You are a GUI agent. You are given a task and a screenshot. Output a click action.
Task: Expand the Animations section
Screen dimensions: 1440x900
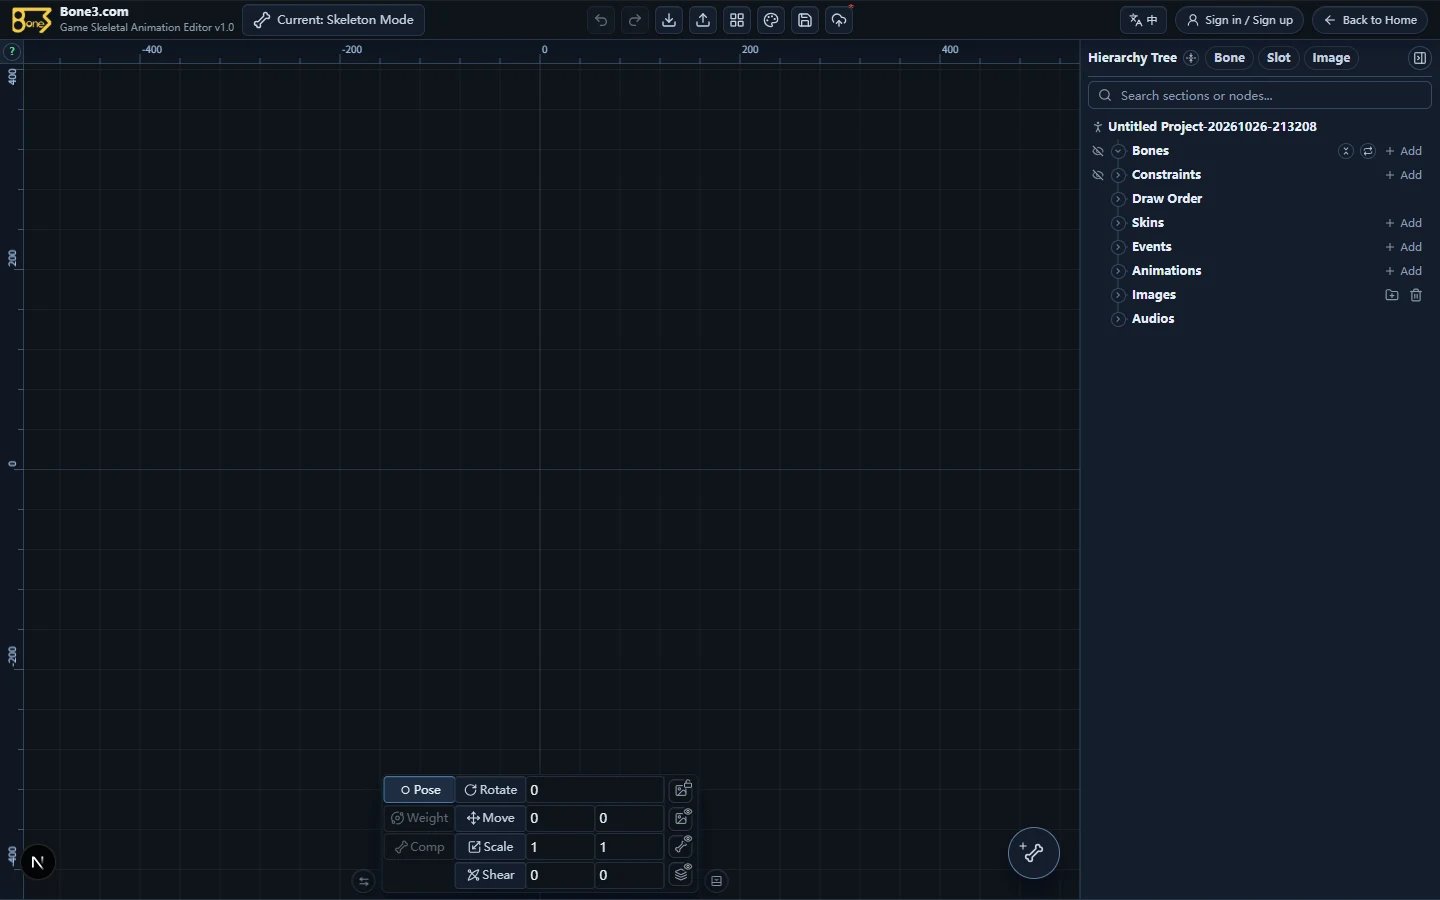(x=1118, y=271)
